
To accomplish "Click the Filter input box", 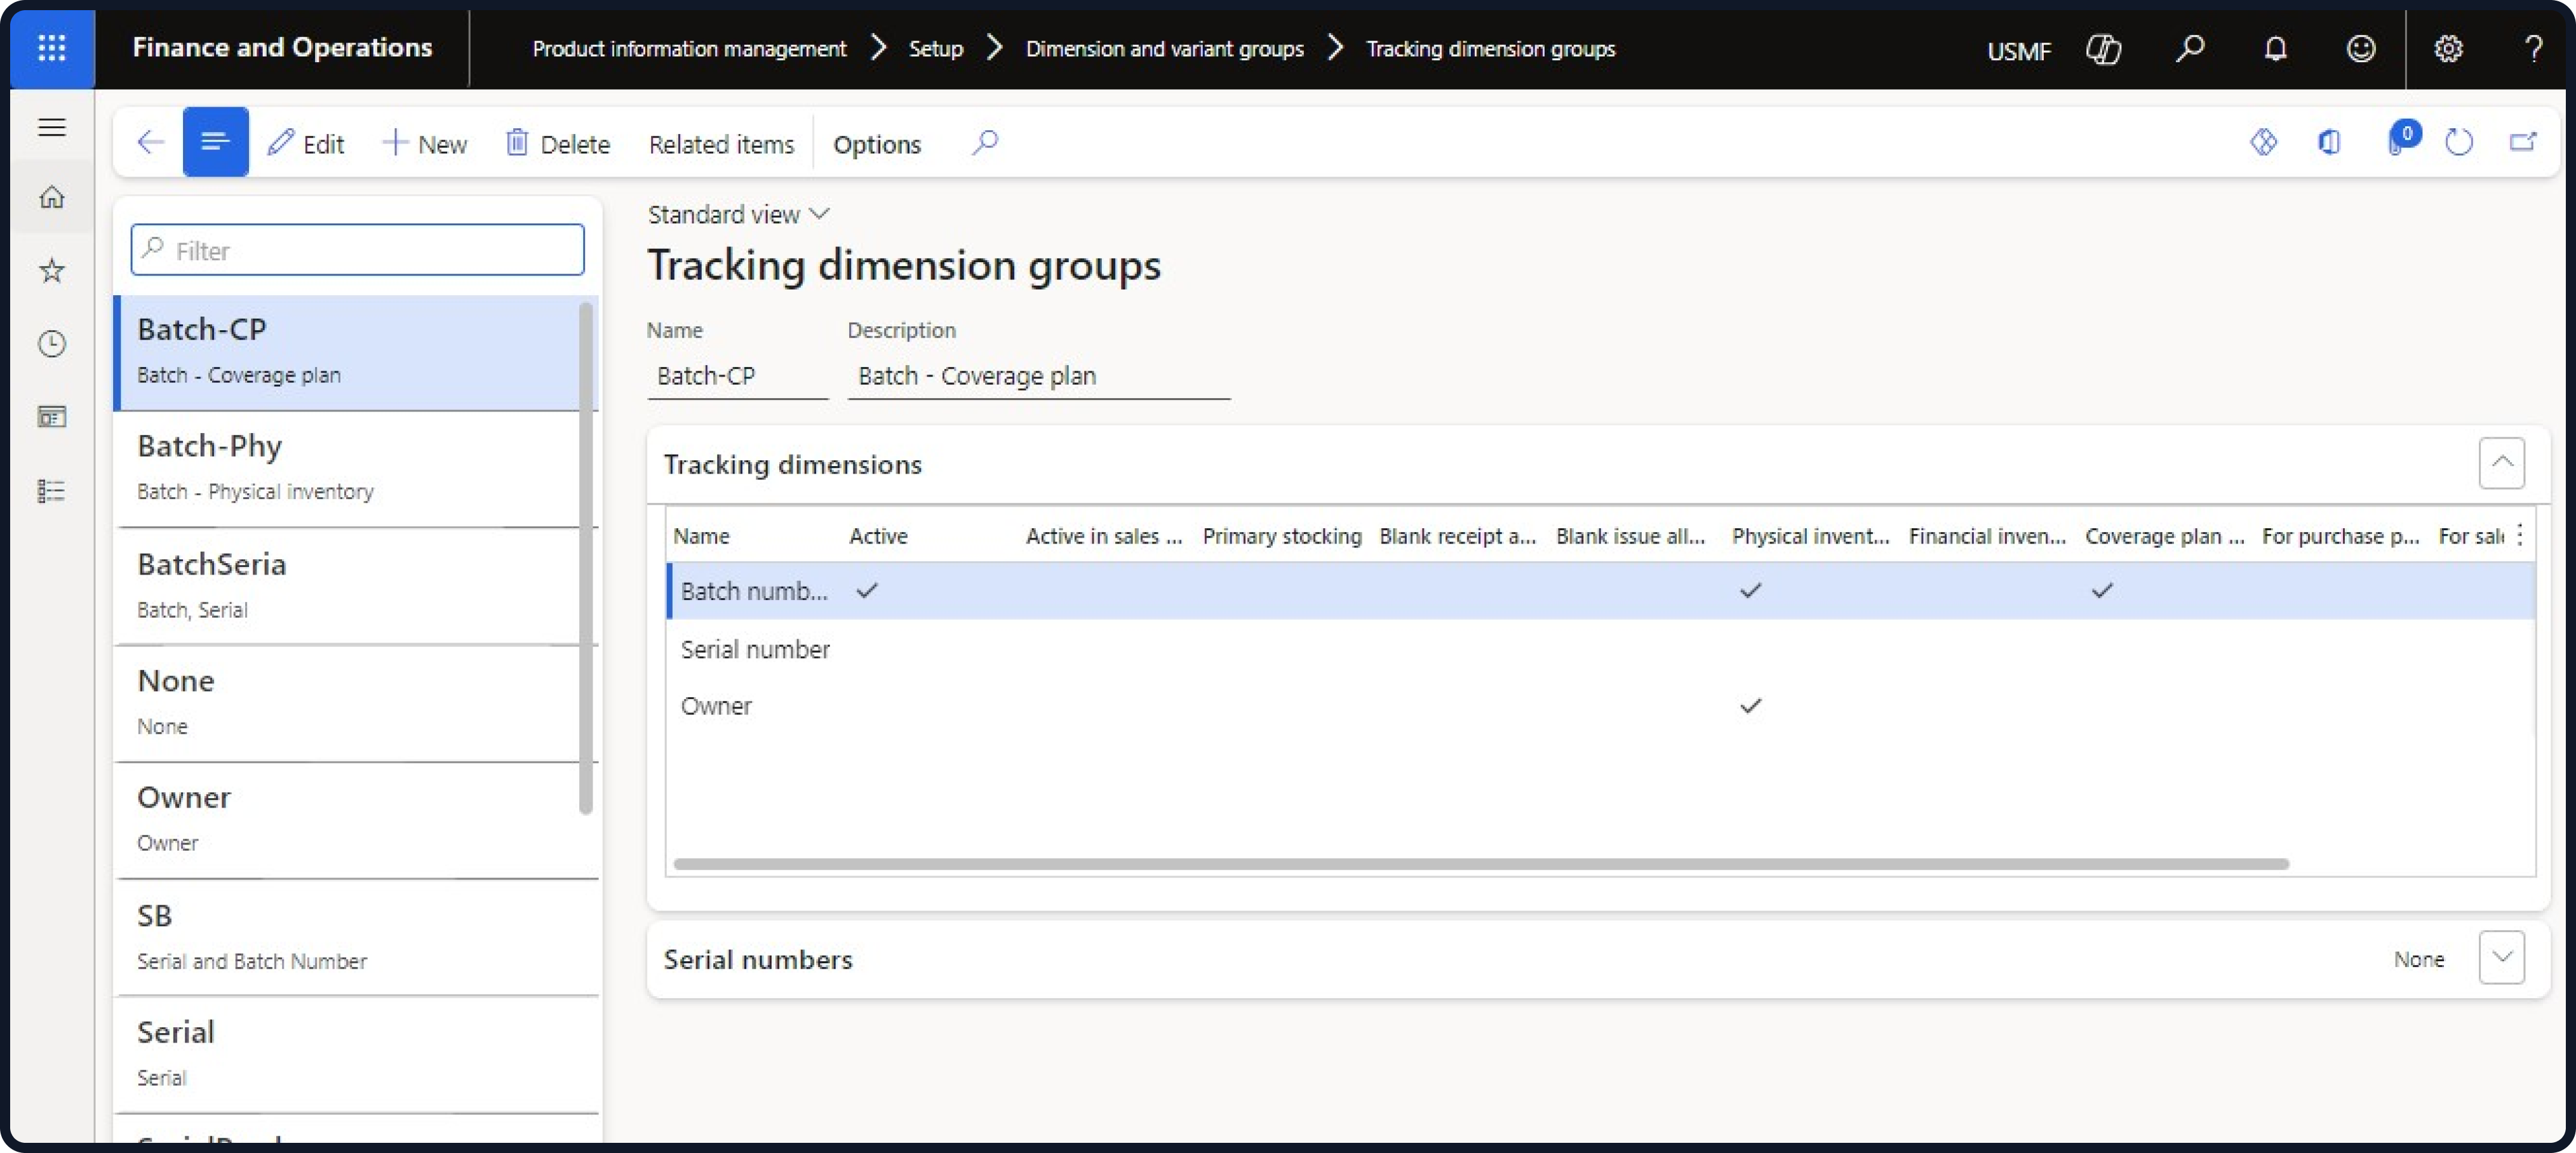I will [x=357, y=250].
